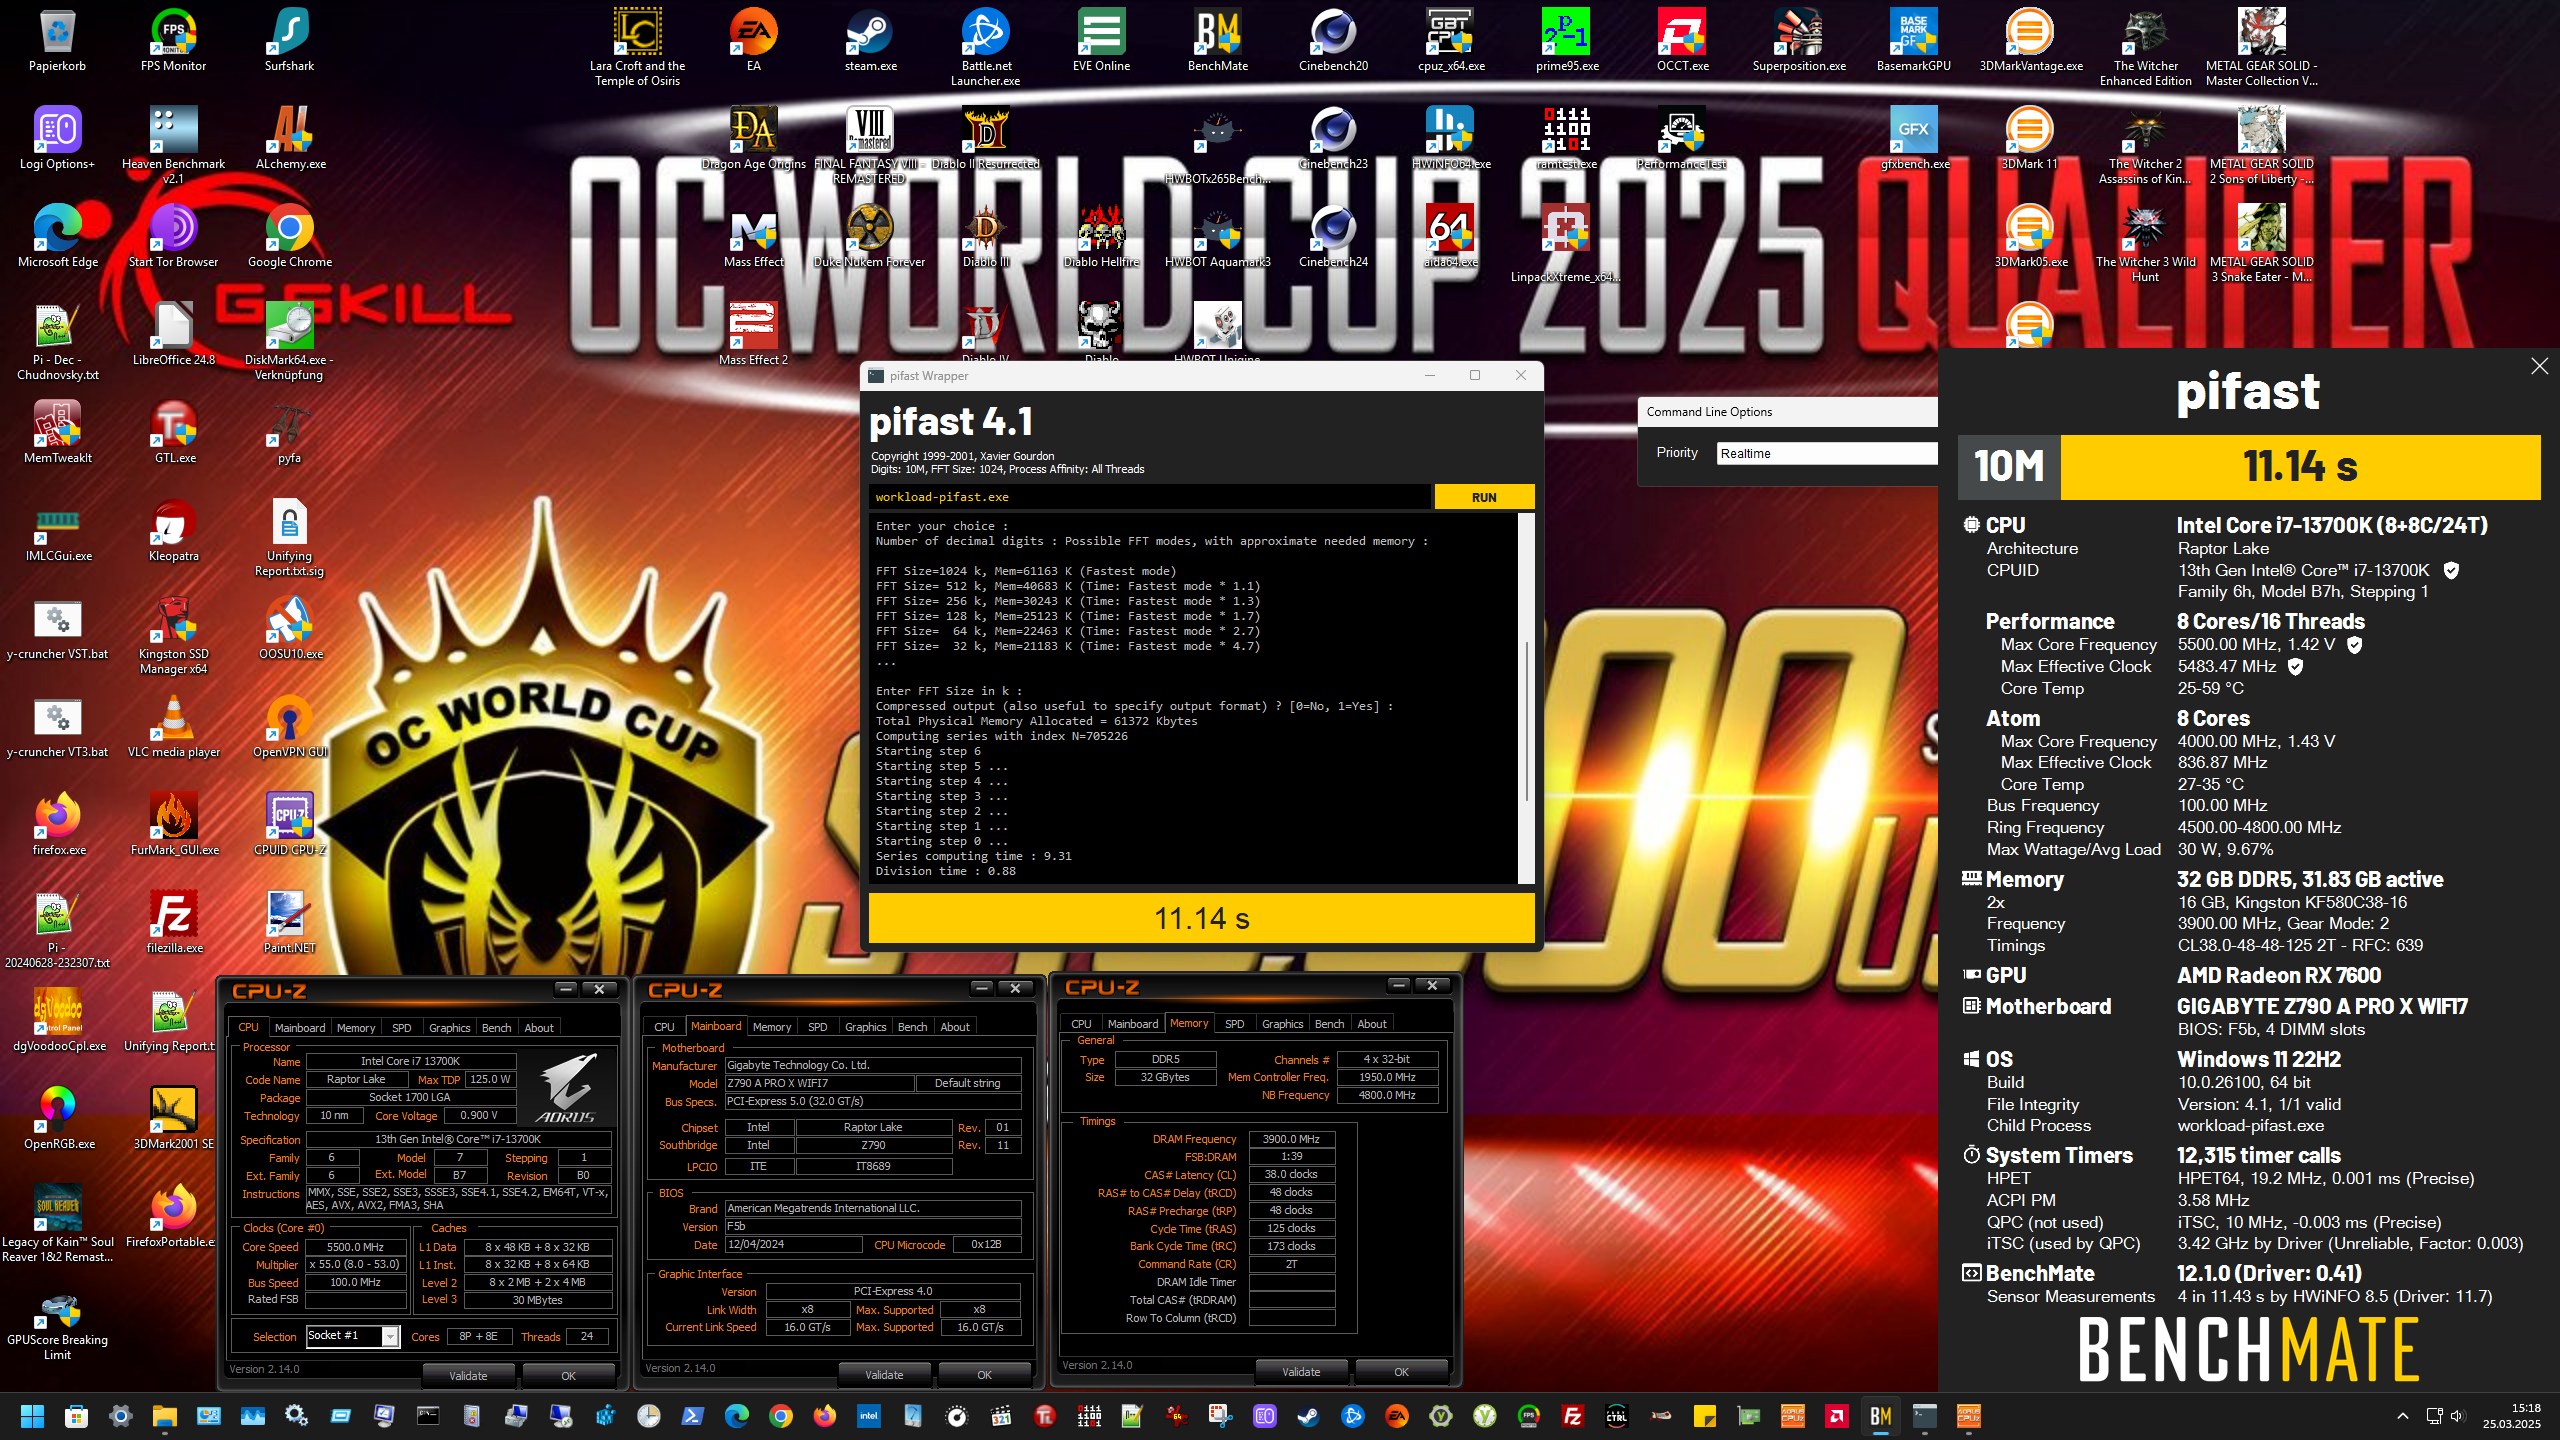Open the Papierkorb recycle bin icon
The width and height of the screenshot is (2560, 1440).
pyautogui.click(x=57, y=42)
